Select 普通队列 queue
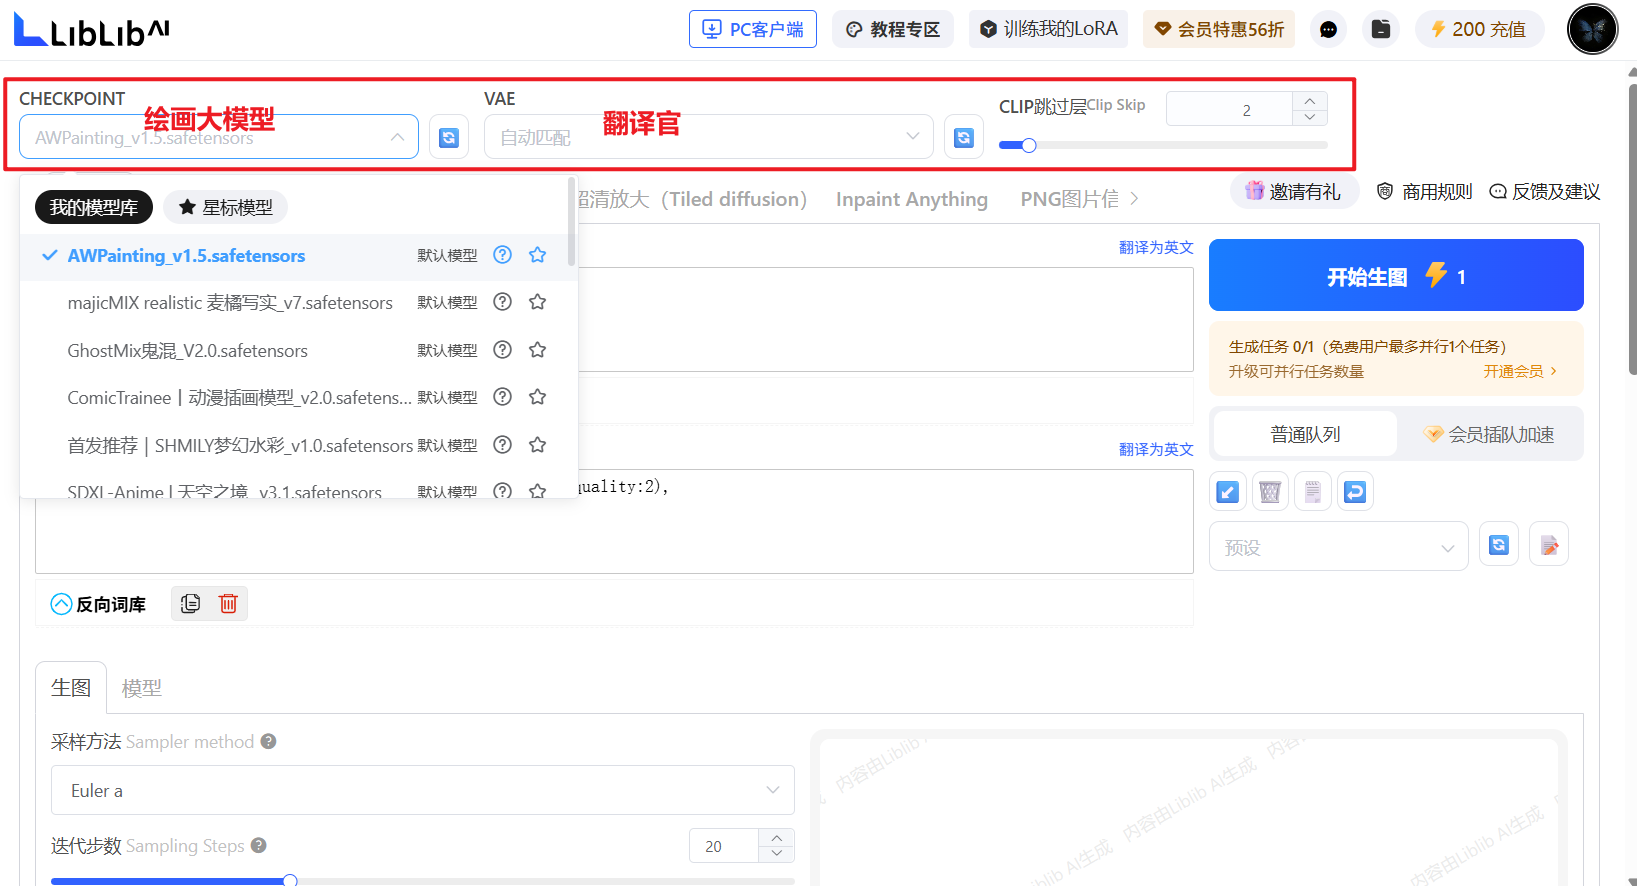This screenshot has width=1637, height=886. pyautogui.click(x=1305, y=434)
